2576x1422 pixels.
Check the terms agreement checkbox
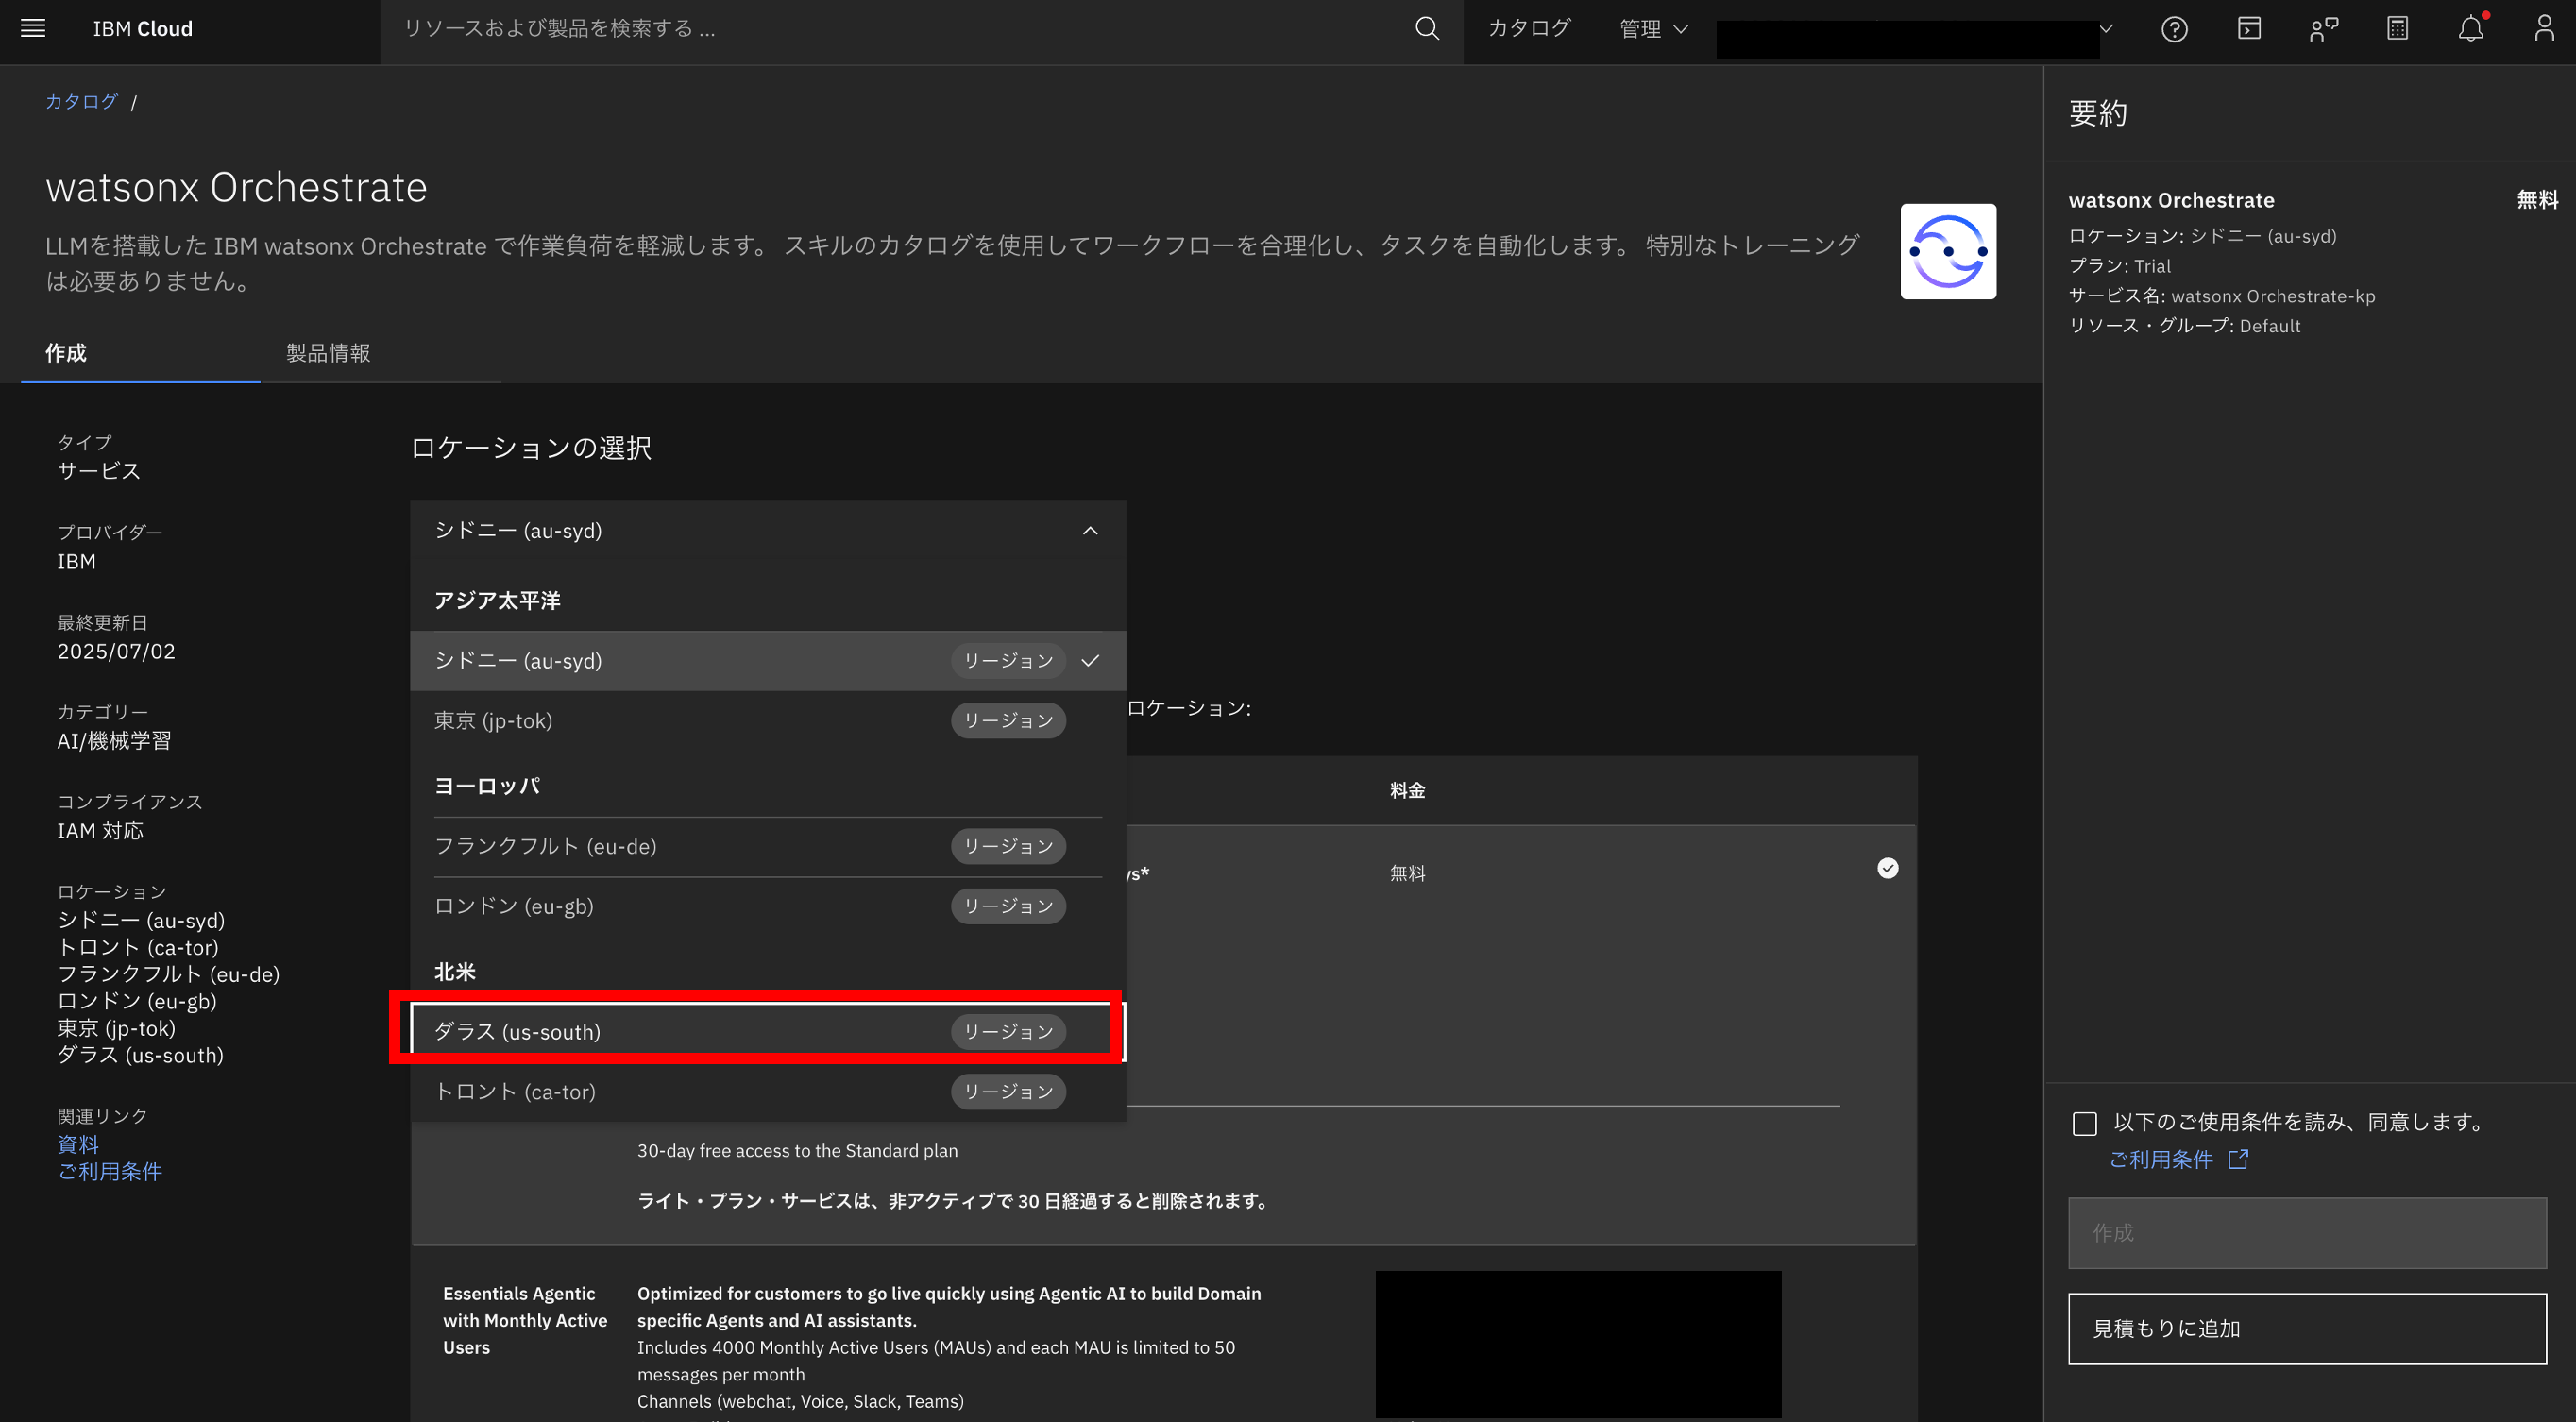tap(2085, 1123)
